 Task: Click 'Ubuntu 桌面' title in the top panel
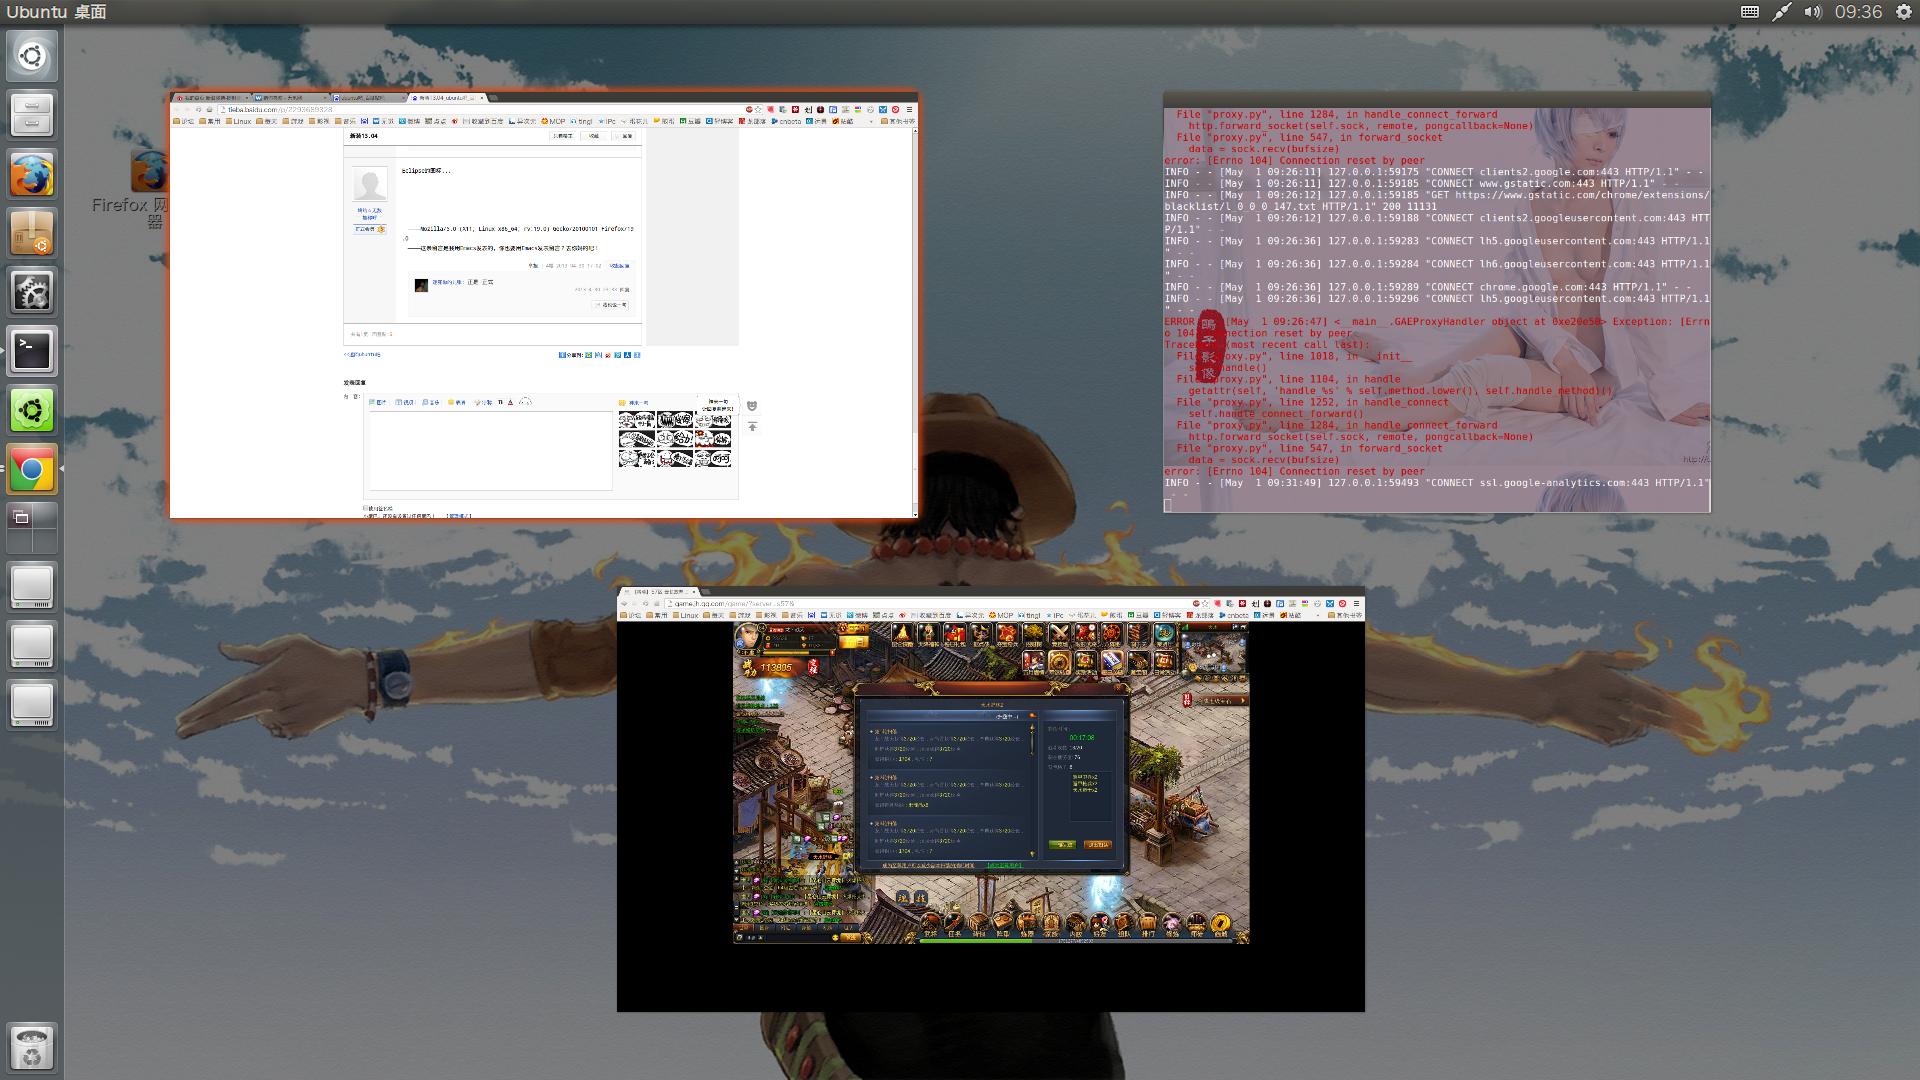point(56,12)
